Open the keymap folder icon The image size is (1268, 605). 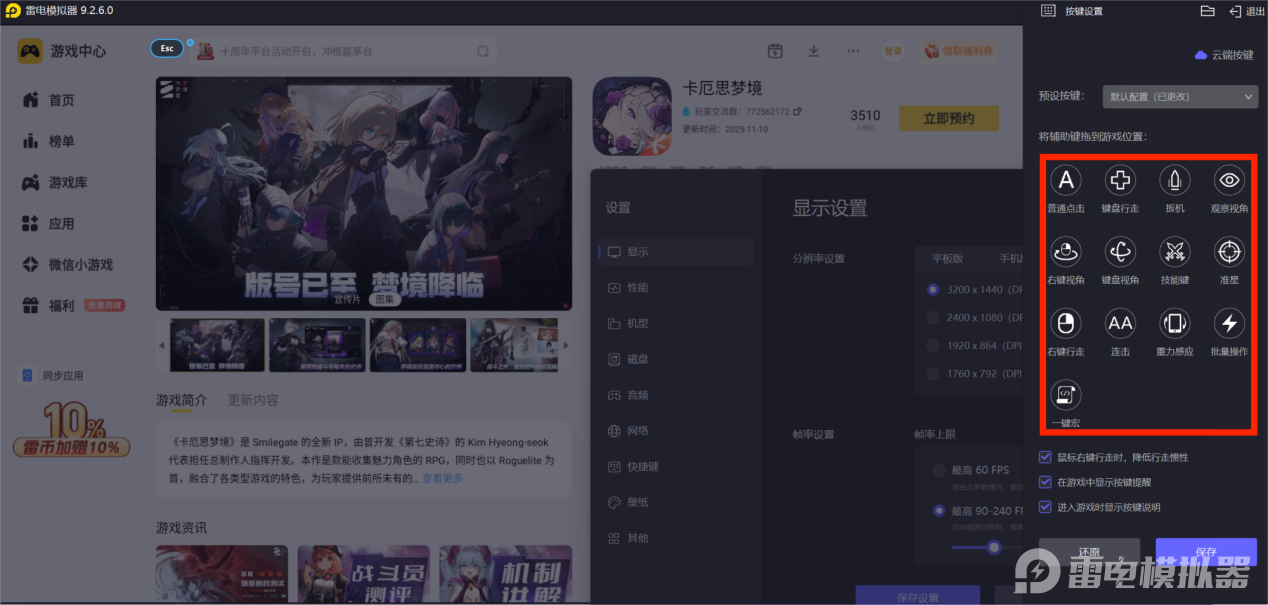point(1207,11)
